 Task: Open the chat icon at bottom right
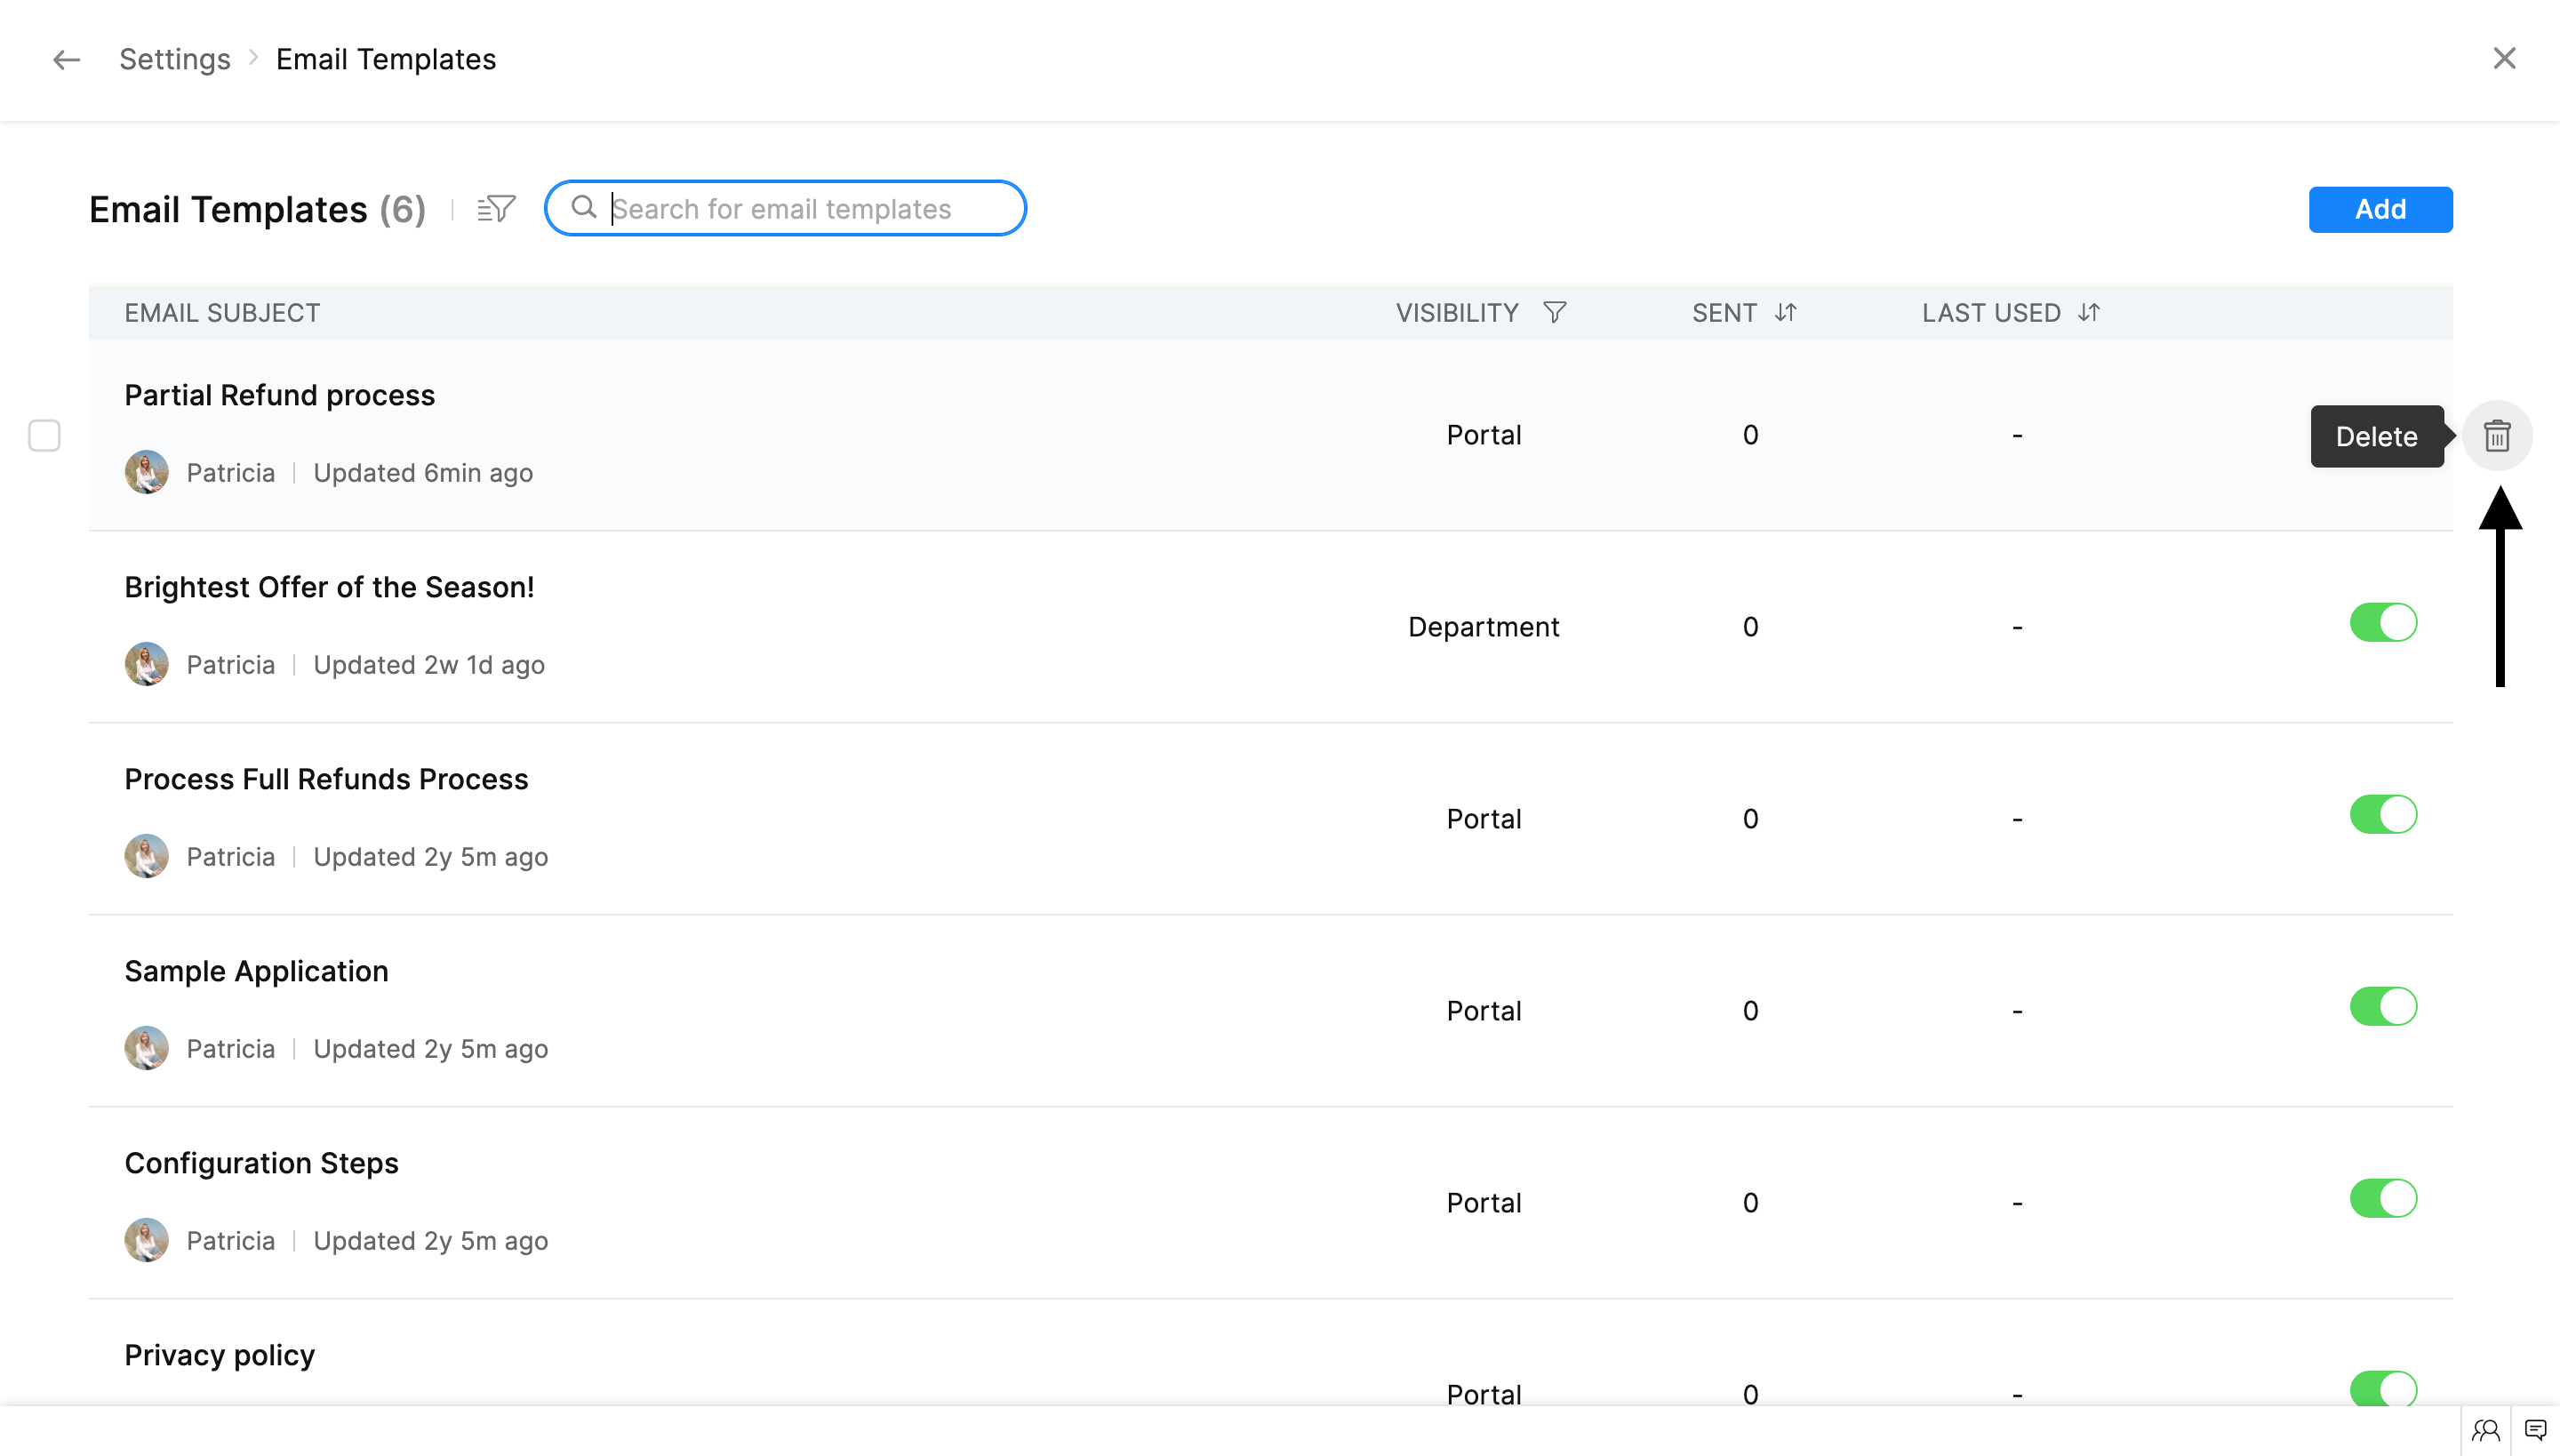coord(2535,1430)
